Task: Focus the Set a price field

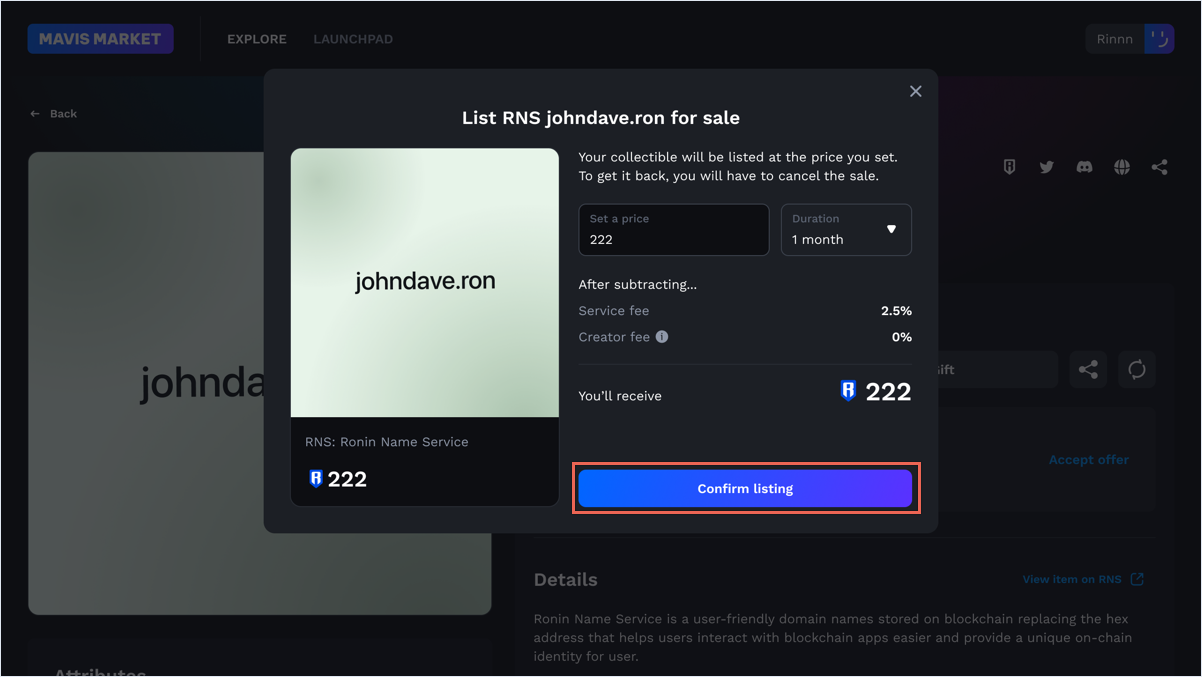Action: pyautogui.click(x=673, y=239)
